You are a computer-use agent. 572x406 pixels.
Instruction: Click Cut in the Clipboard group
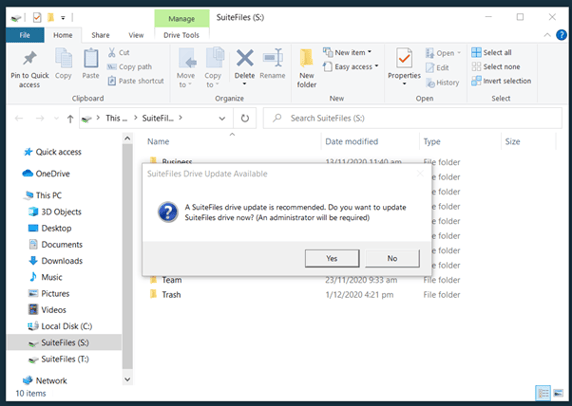click(119, 53)
